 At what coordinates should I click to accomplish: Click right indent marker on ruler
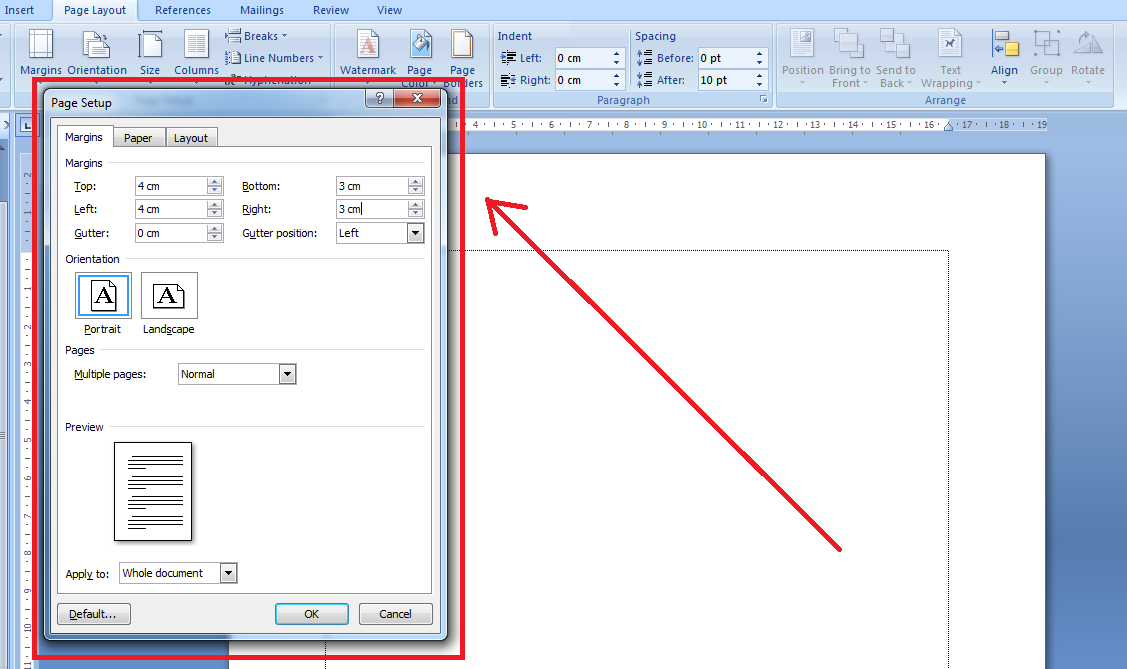[948, 126]
